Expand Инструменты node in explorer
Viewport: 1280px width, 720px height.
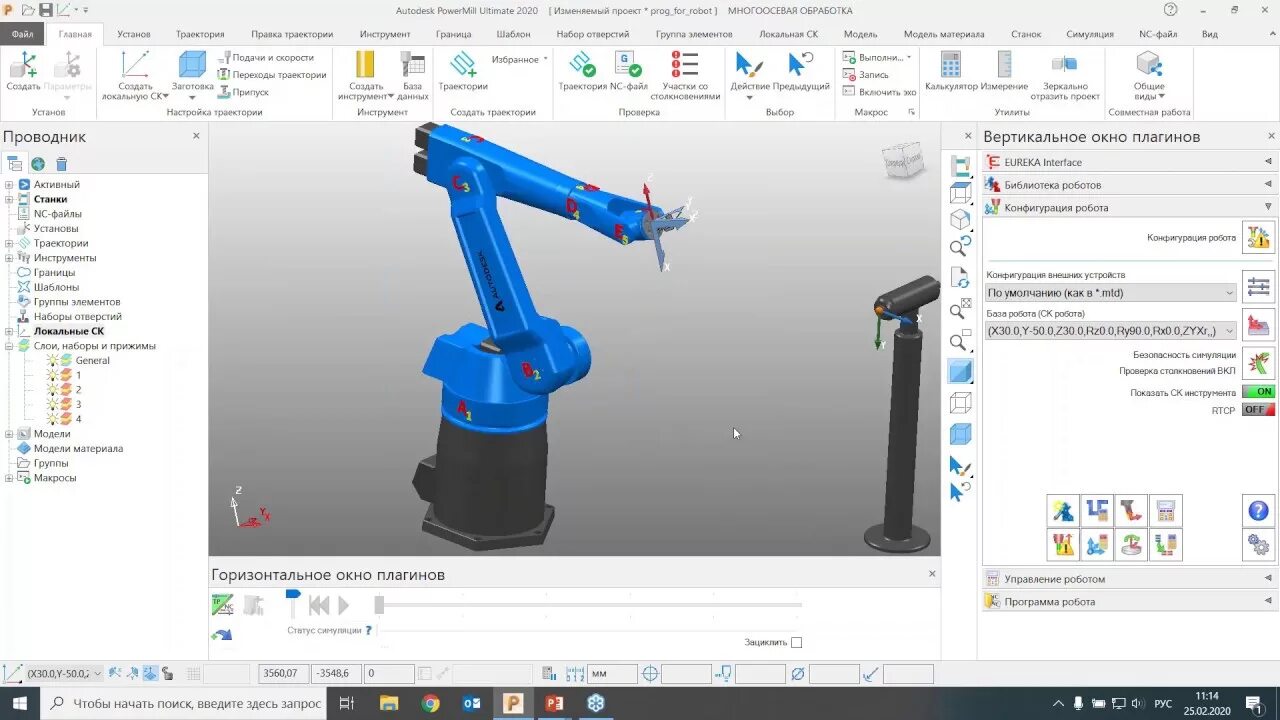pos(9,258)
